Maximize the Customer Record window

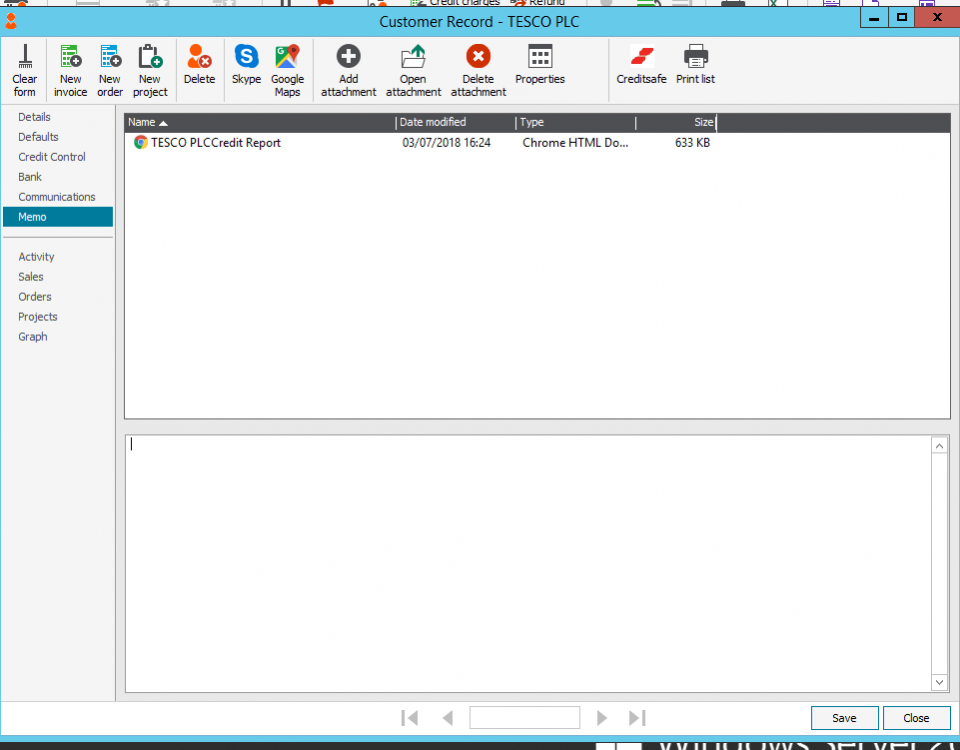pyautogui.click(x=902, y=18)
